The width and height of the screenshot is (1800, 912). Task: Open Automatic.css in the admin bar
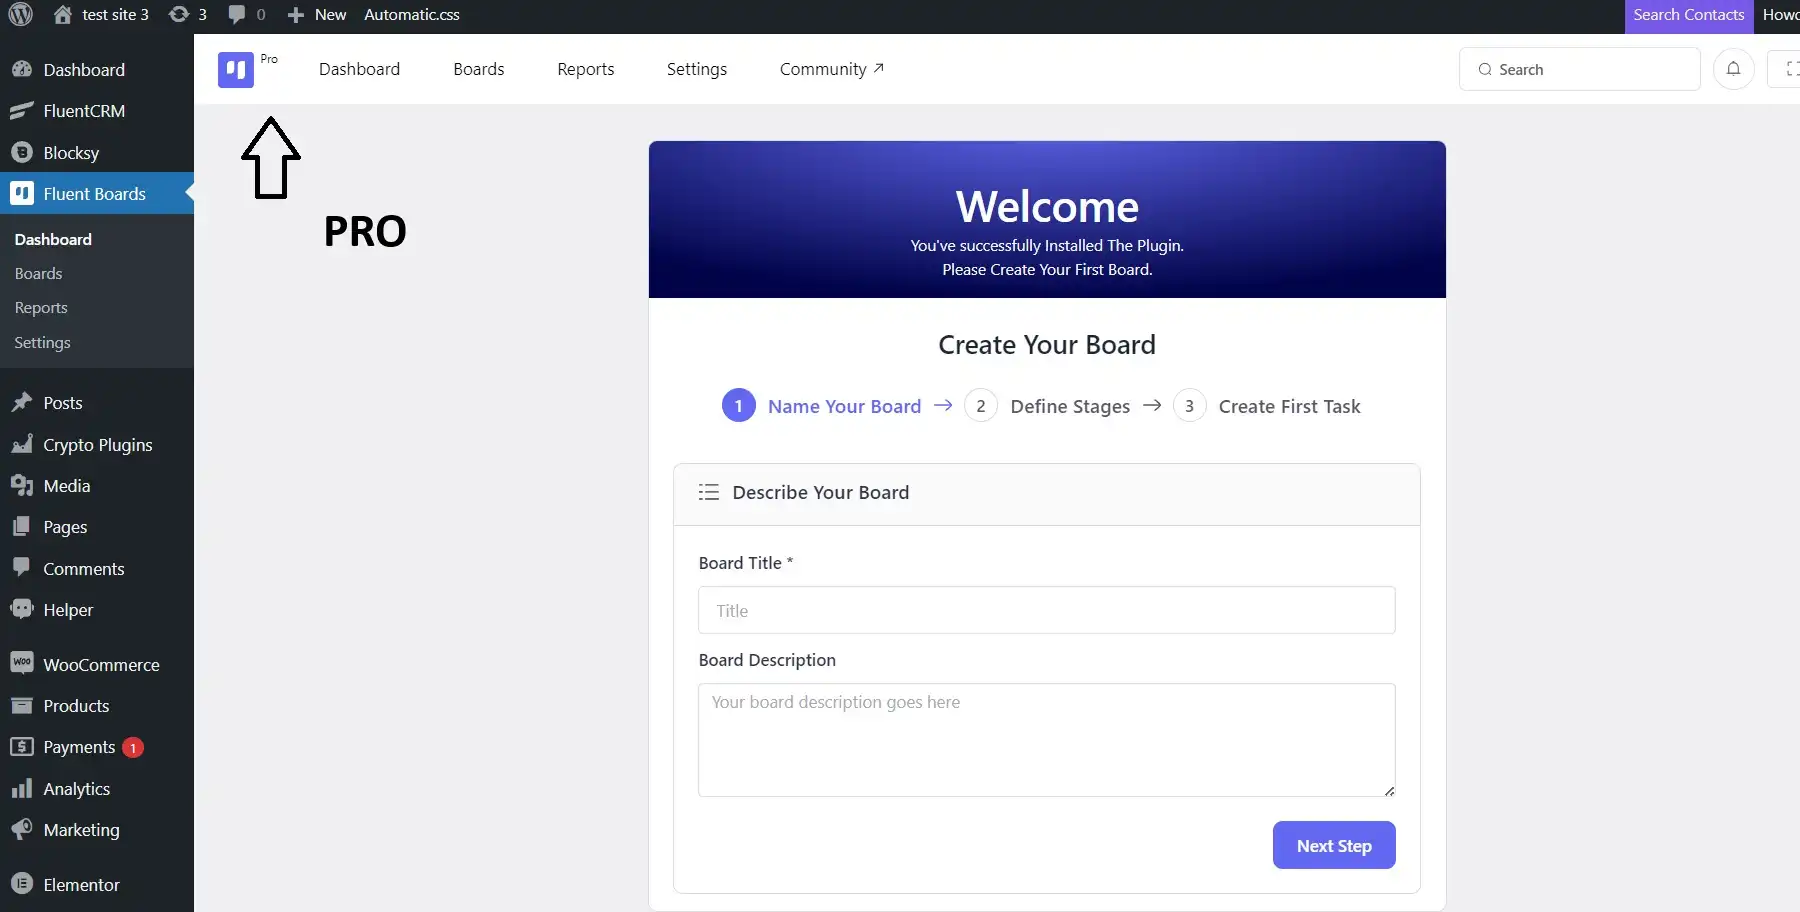click(412, 14)
